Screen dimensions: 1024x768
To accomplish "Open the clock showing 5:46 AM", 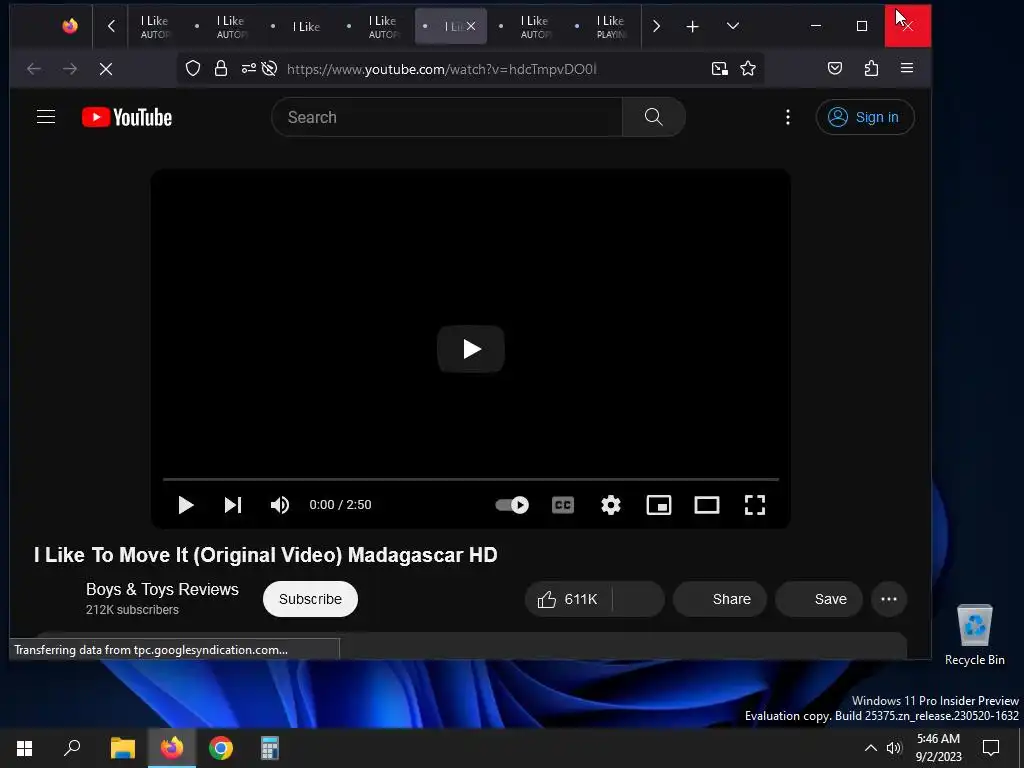I will (x=938, y=748).
